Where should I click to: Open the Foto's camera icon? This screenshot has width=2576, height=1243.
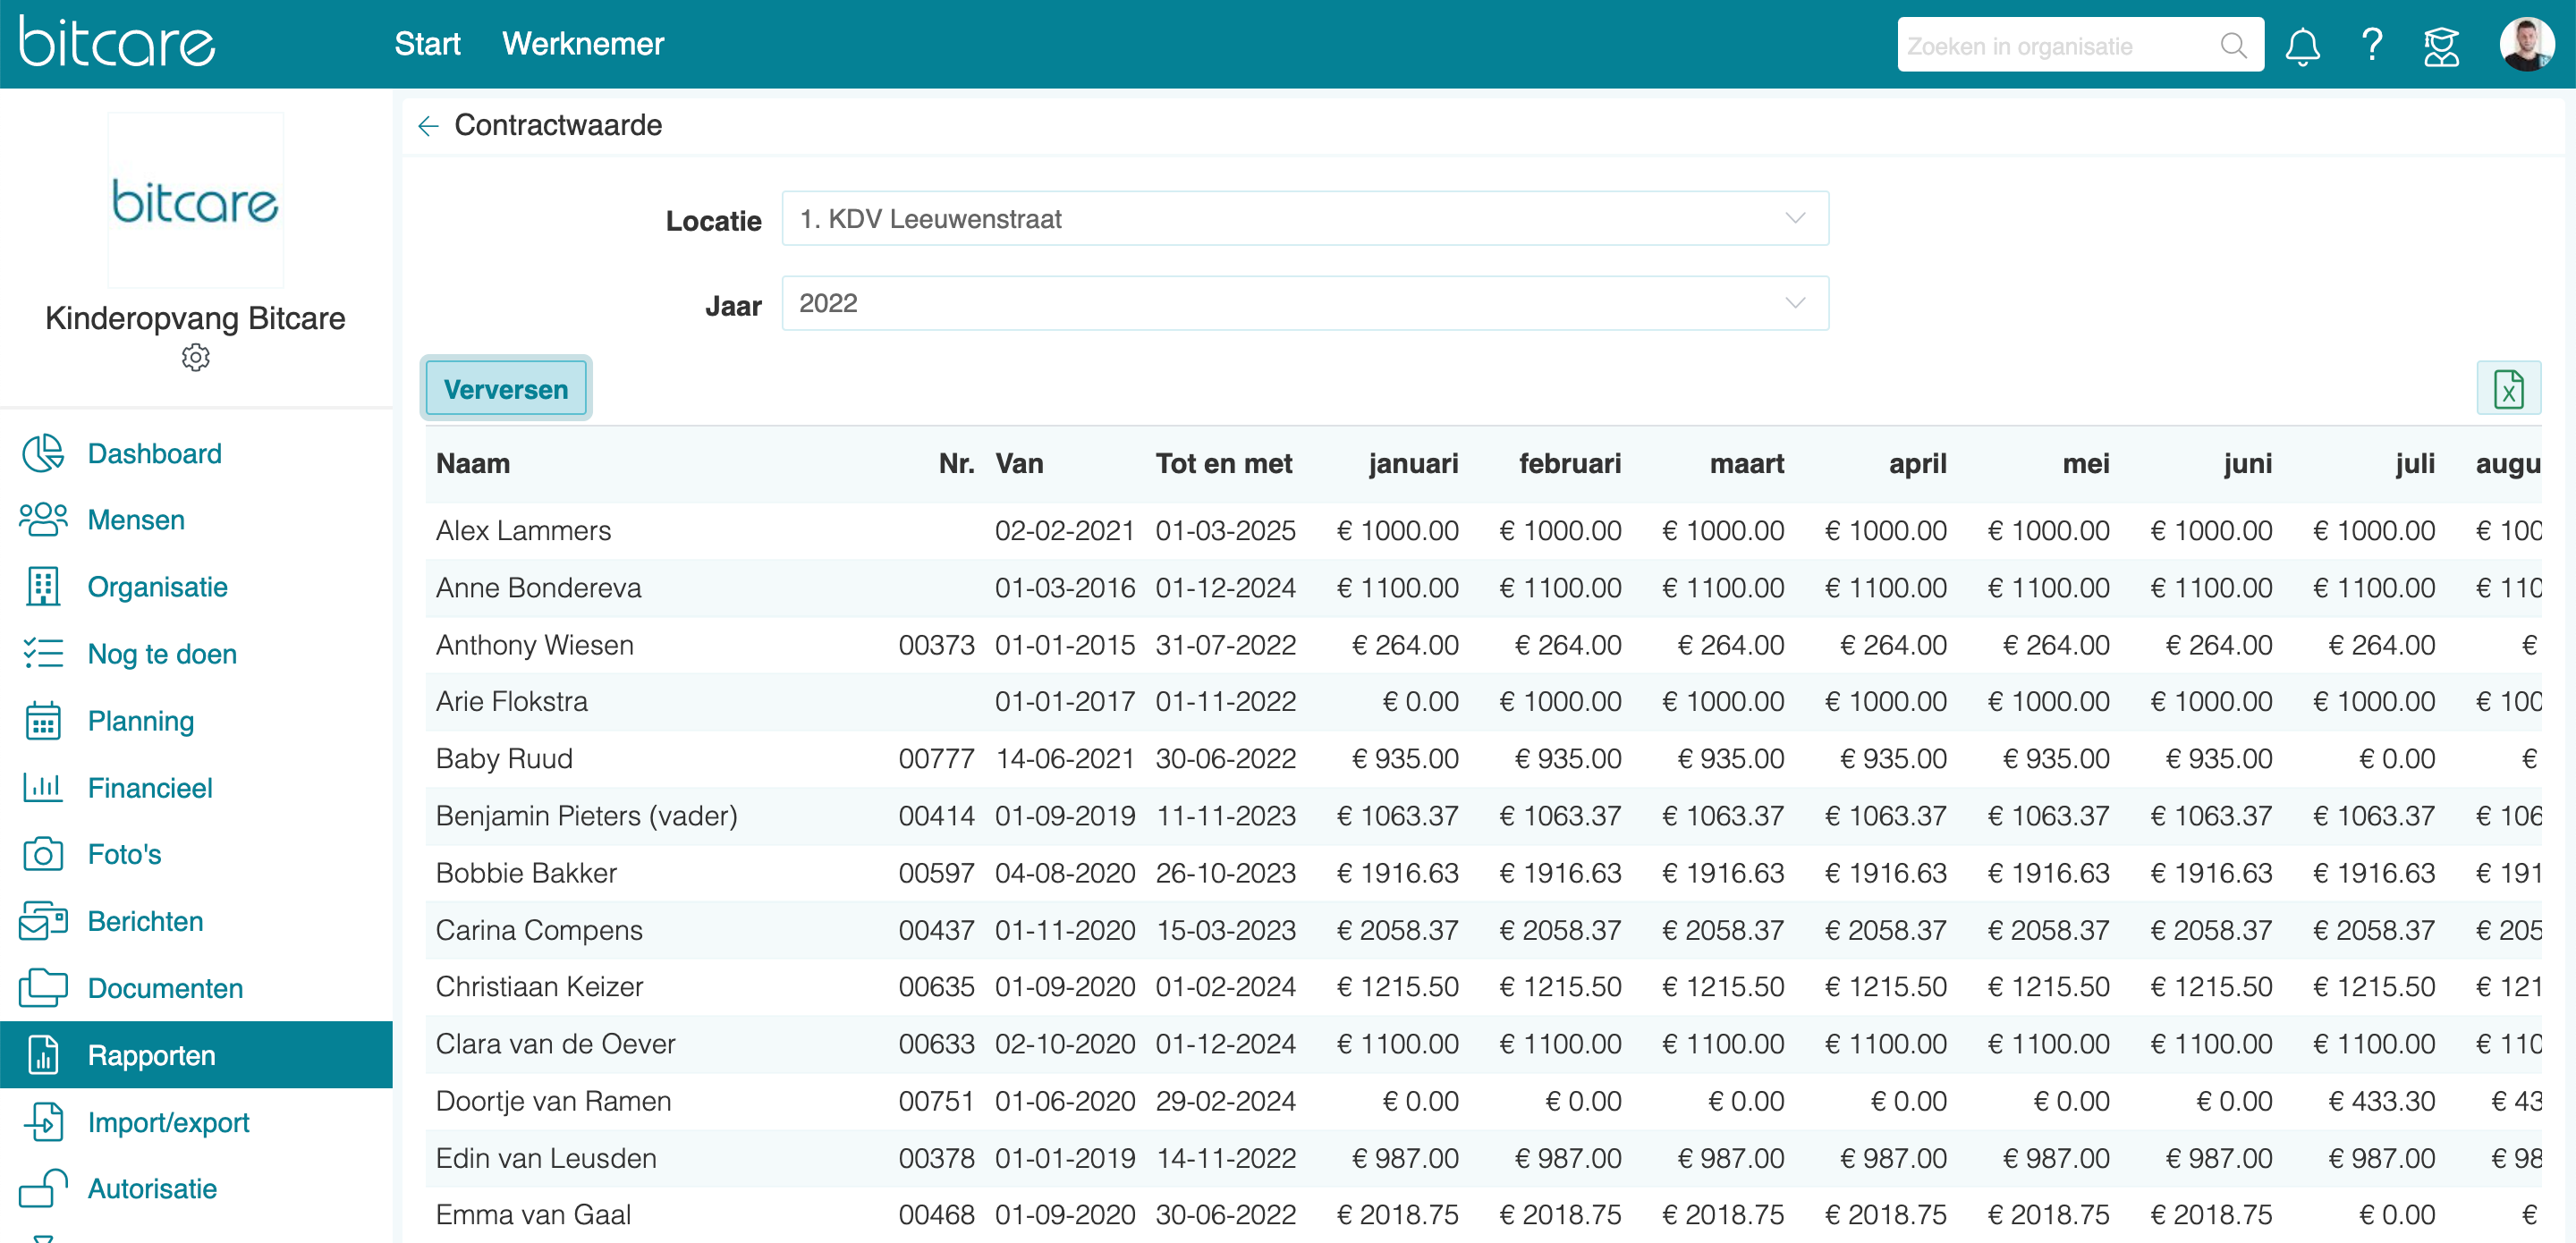(43, 854)
